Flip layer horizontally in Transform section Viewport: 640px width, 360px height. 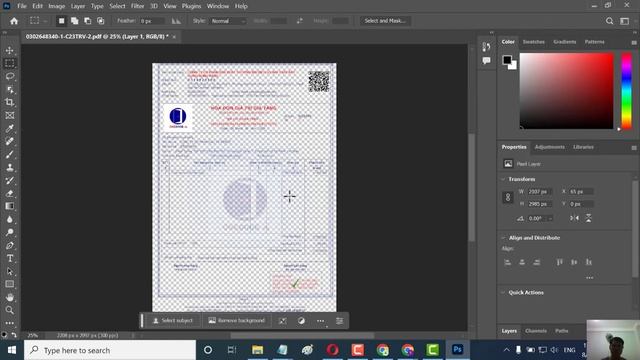574,218
